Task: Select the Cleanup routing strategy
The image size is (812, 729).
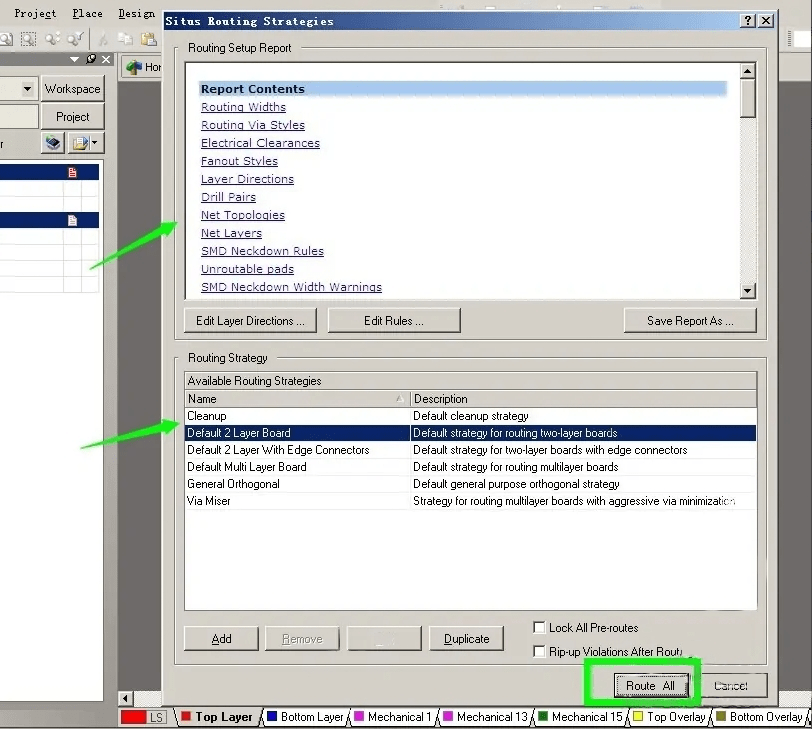Action: 470,416
